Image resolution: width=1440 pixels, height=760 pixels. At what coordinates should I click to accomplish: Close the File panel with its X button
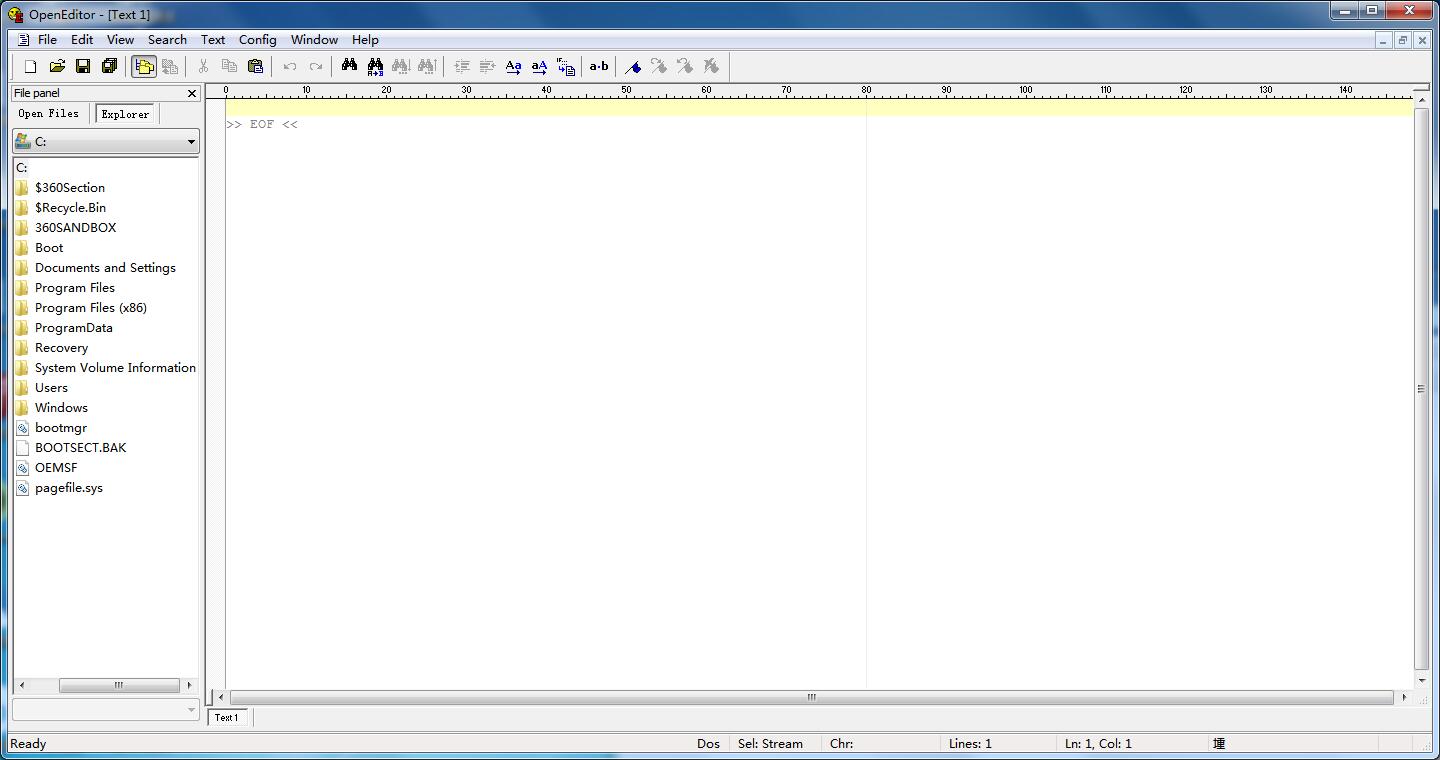point(191,93)
